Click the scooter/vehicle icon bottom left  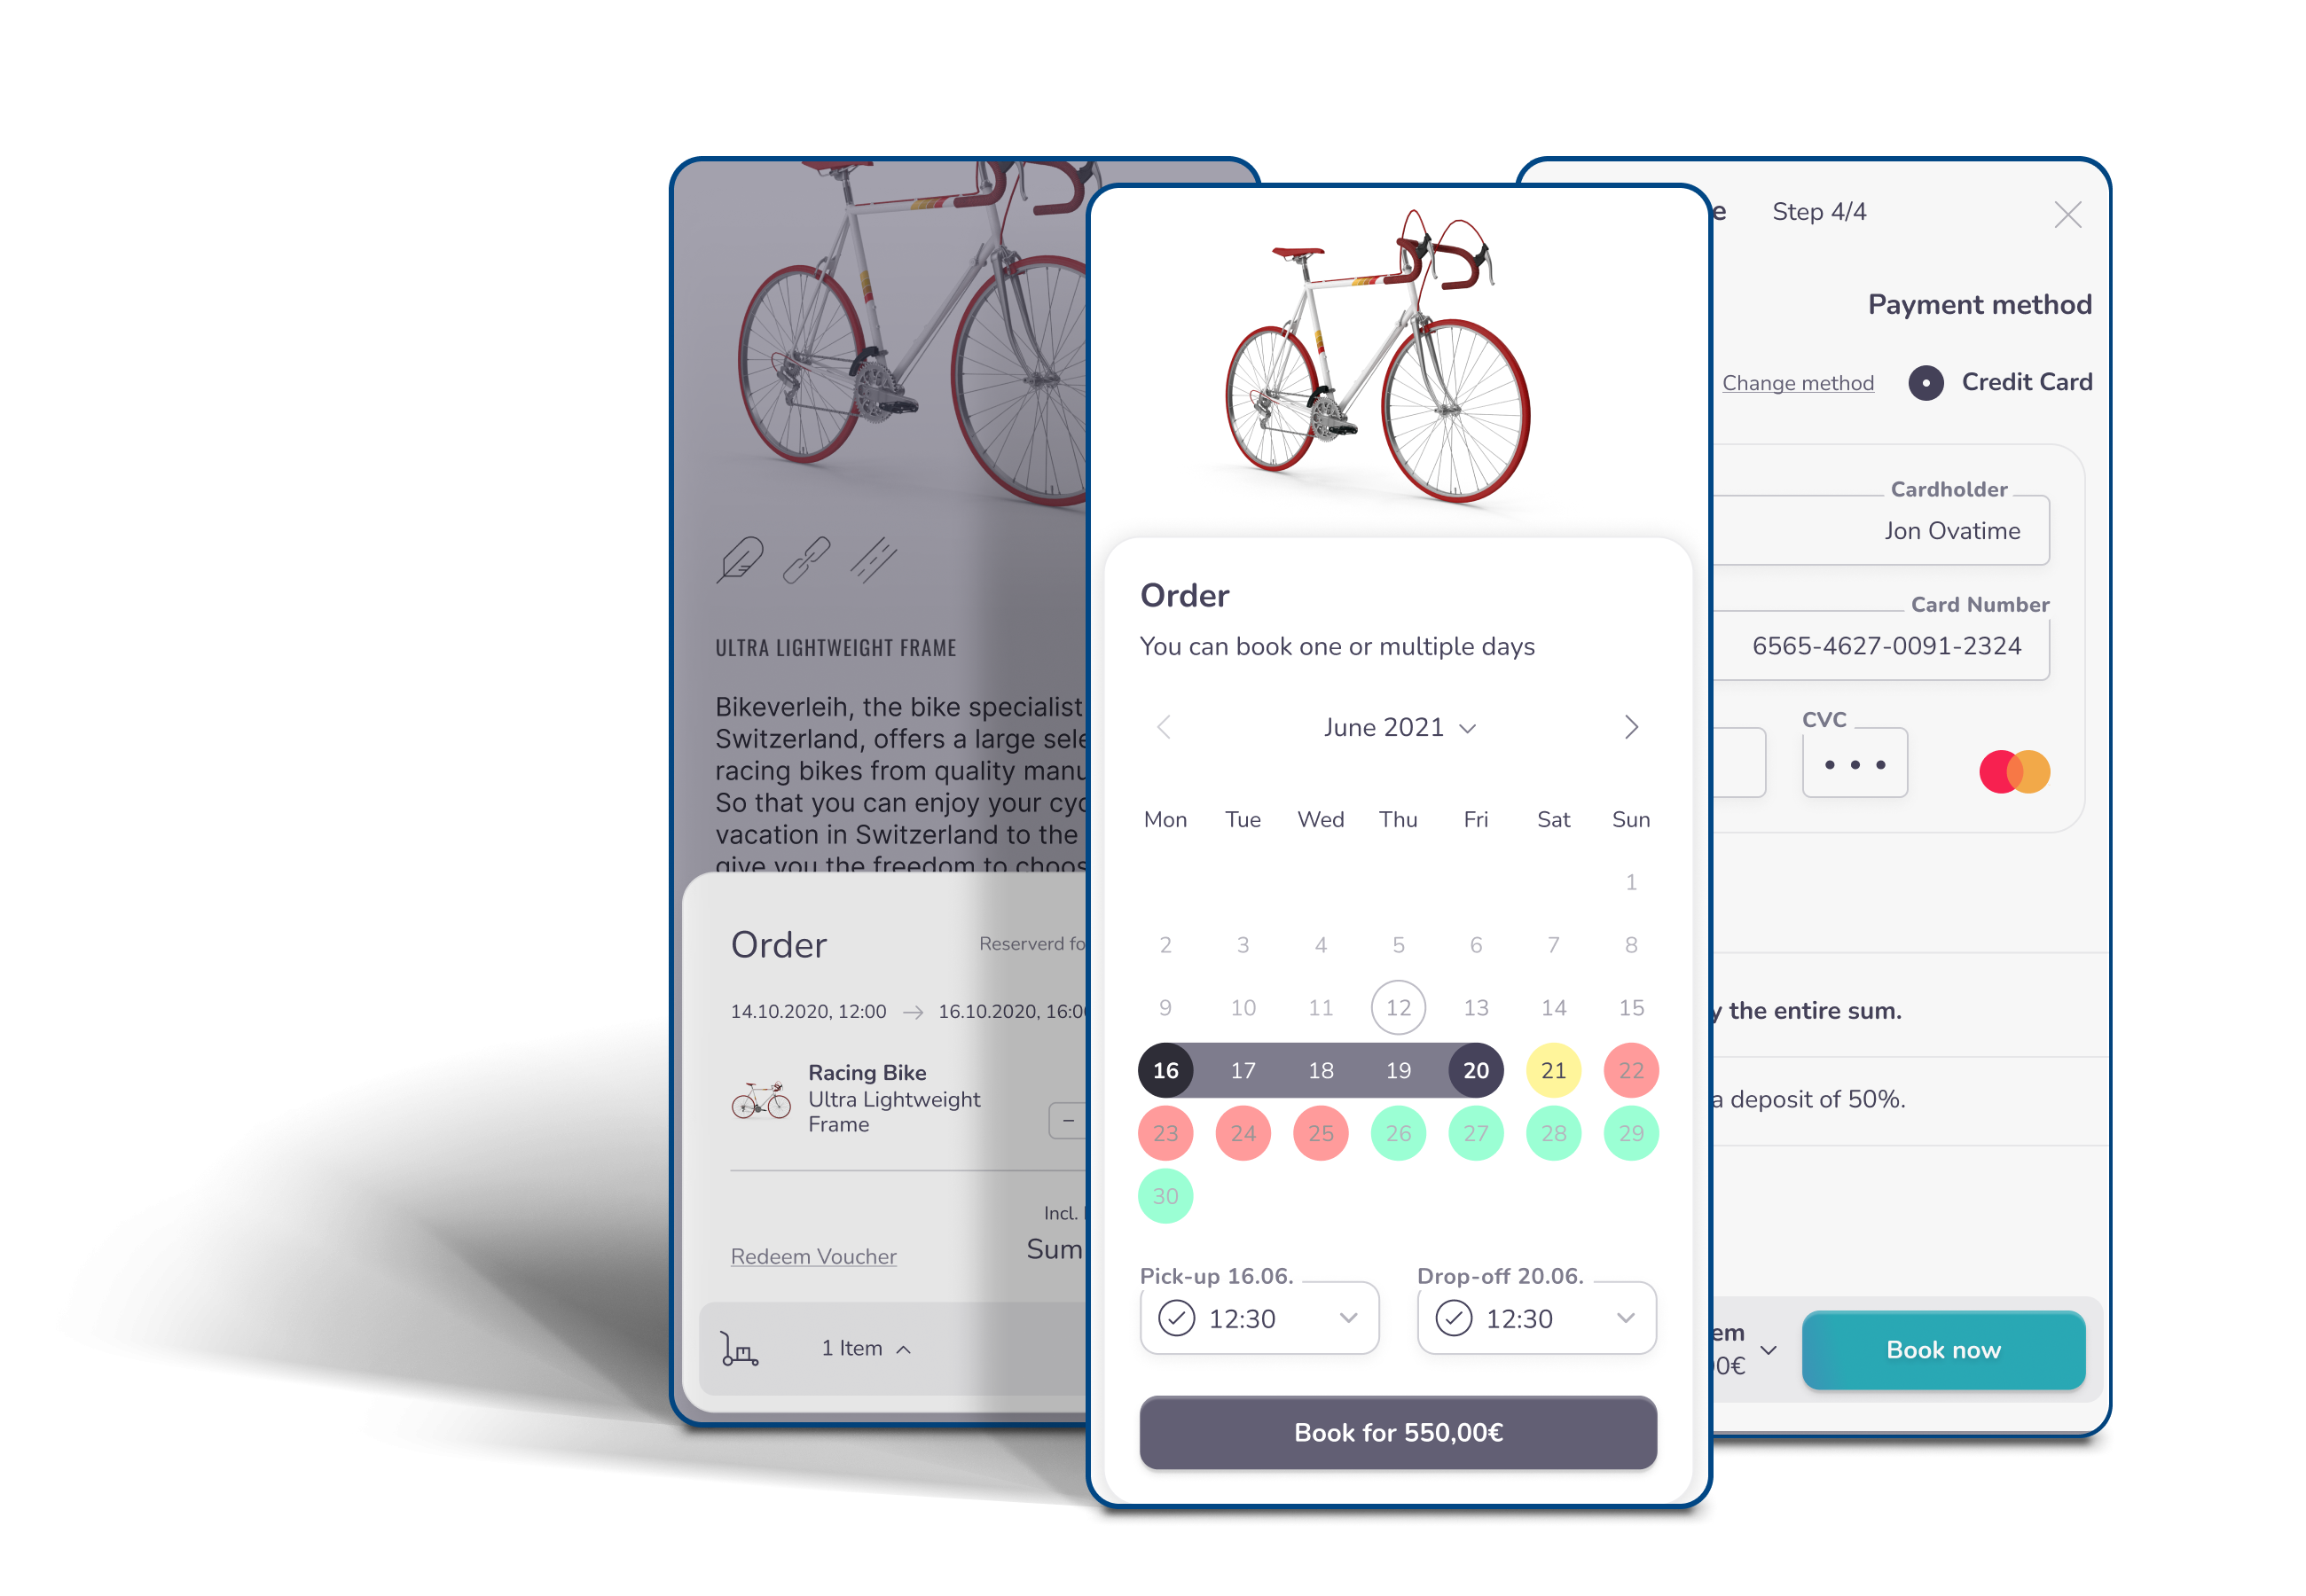pos(736,1349)
